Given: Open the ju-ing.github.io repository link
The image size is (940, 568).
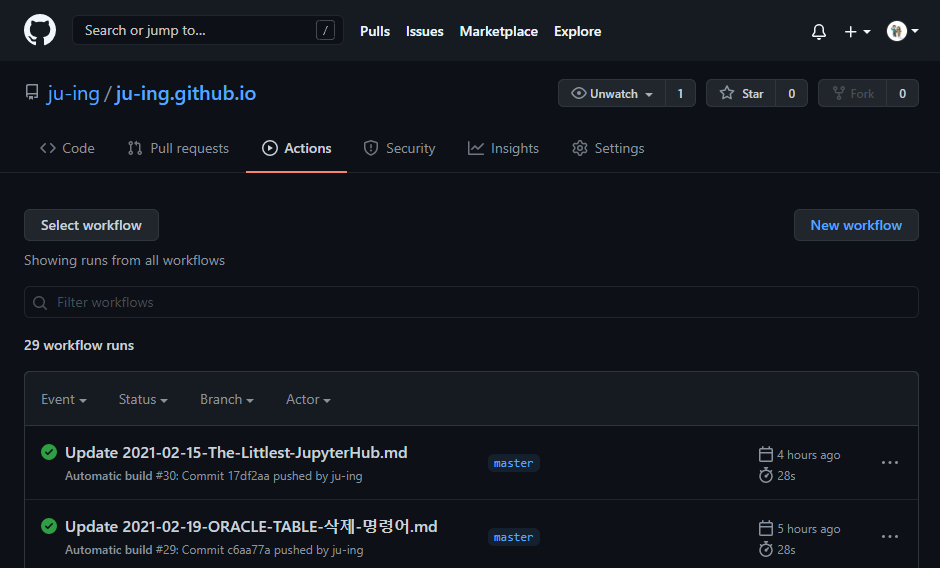Looking at the screenshot, I should (x=186, y=94).
